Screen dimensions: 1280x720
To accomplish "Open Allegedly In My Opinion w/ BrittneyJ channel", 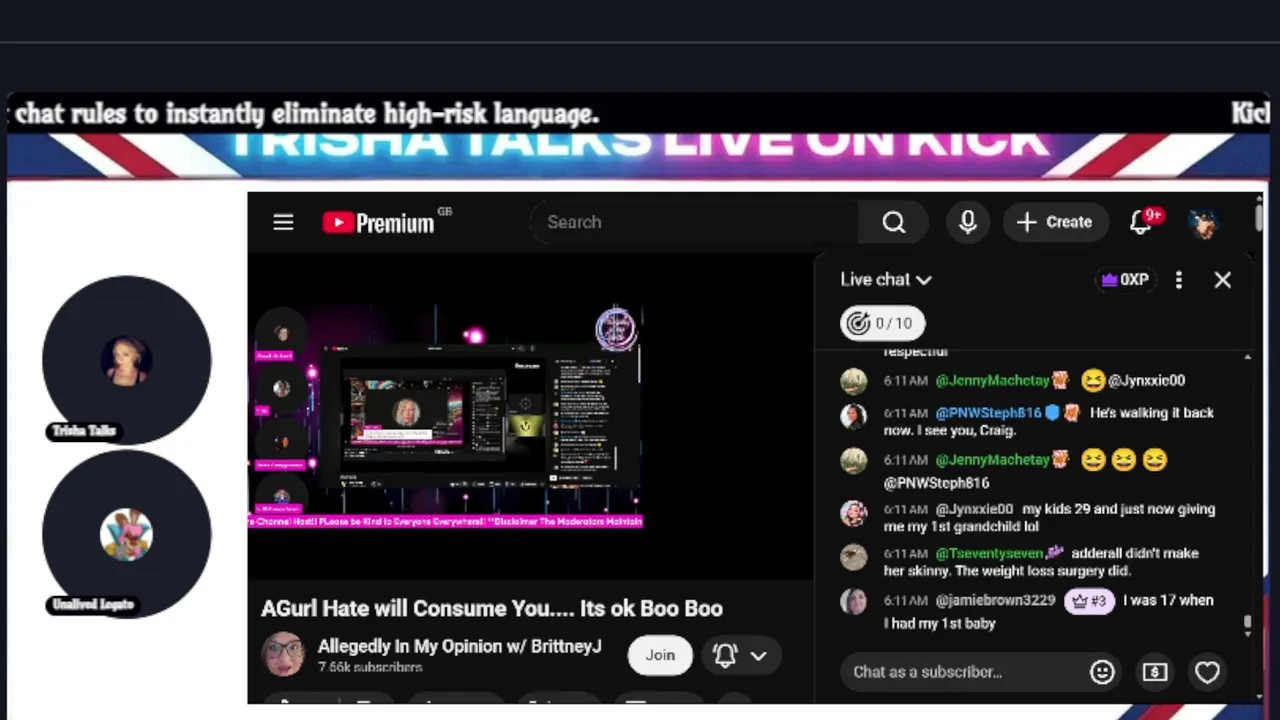I will 459,646.
